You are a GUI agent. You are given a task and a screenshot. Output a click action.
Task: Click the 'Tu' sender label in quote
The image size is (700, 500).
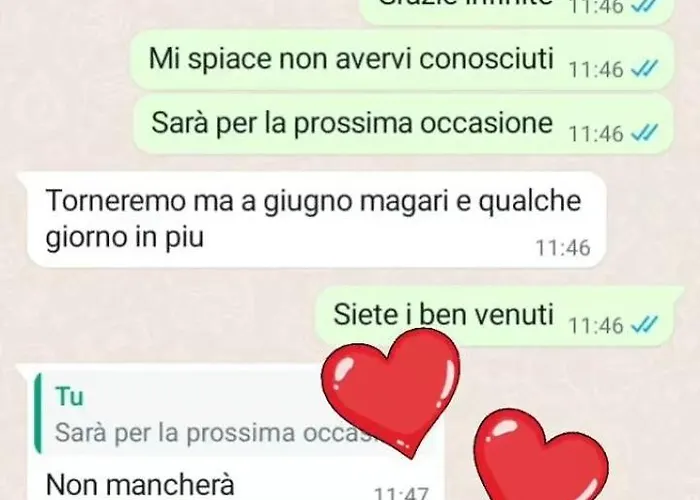pyautogui.click(x=70, y=396)
